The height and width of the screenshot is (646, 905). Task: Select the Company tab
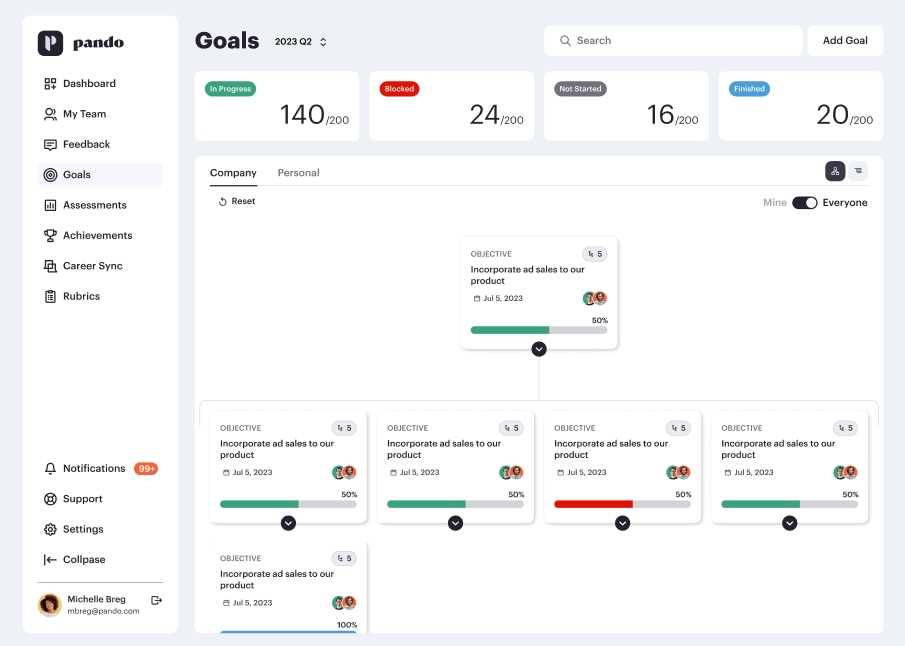233,173
